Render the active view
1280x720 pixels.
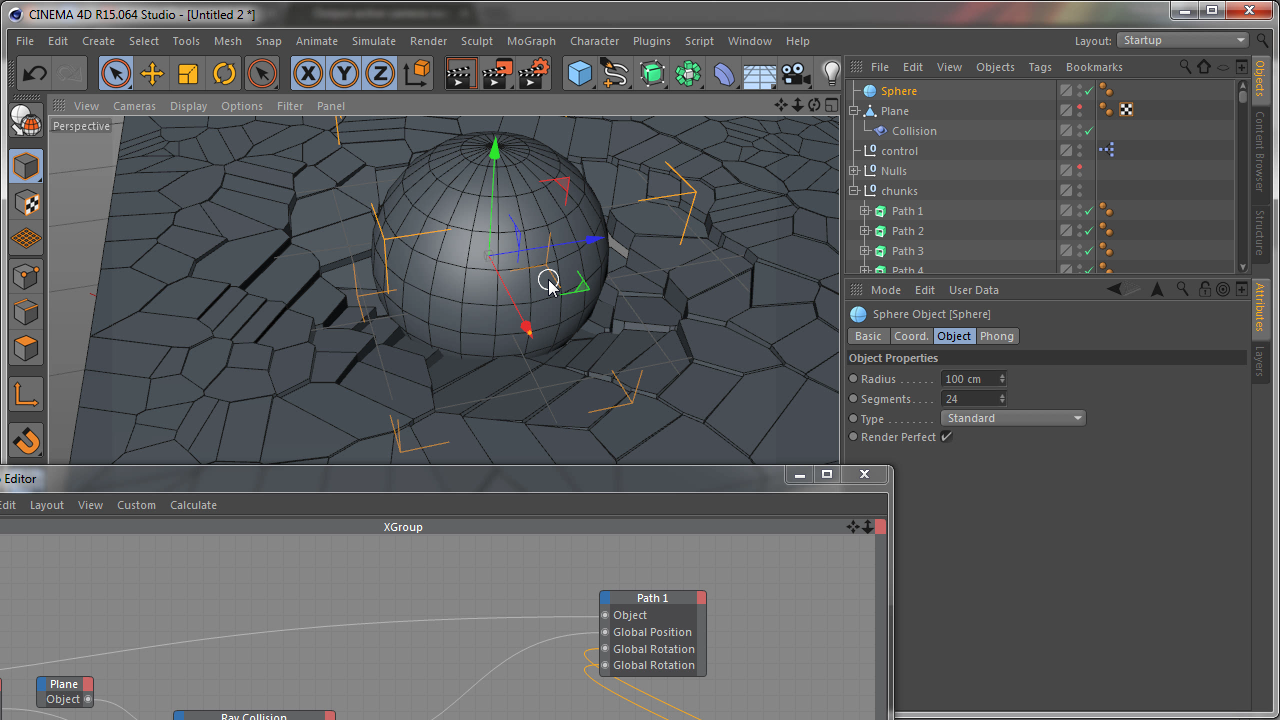[461, 73]
